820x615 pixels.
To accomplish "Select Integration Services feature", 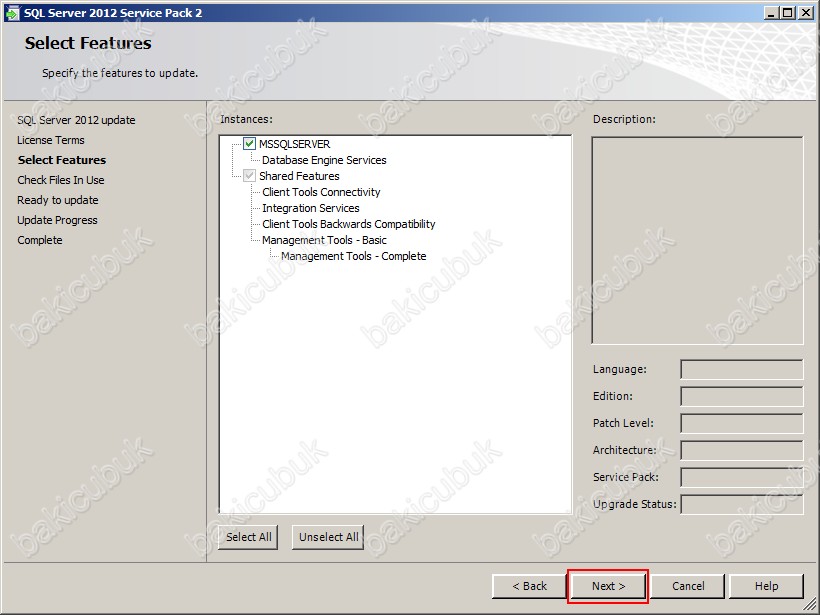I will [x=311, y=208].
